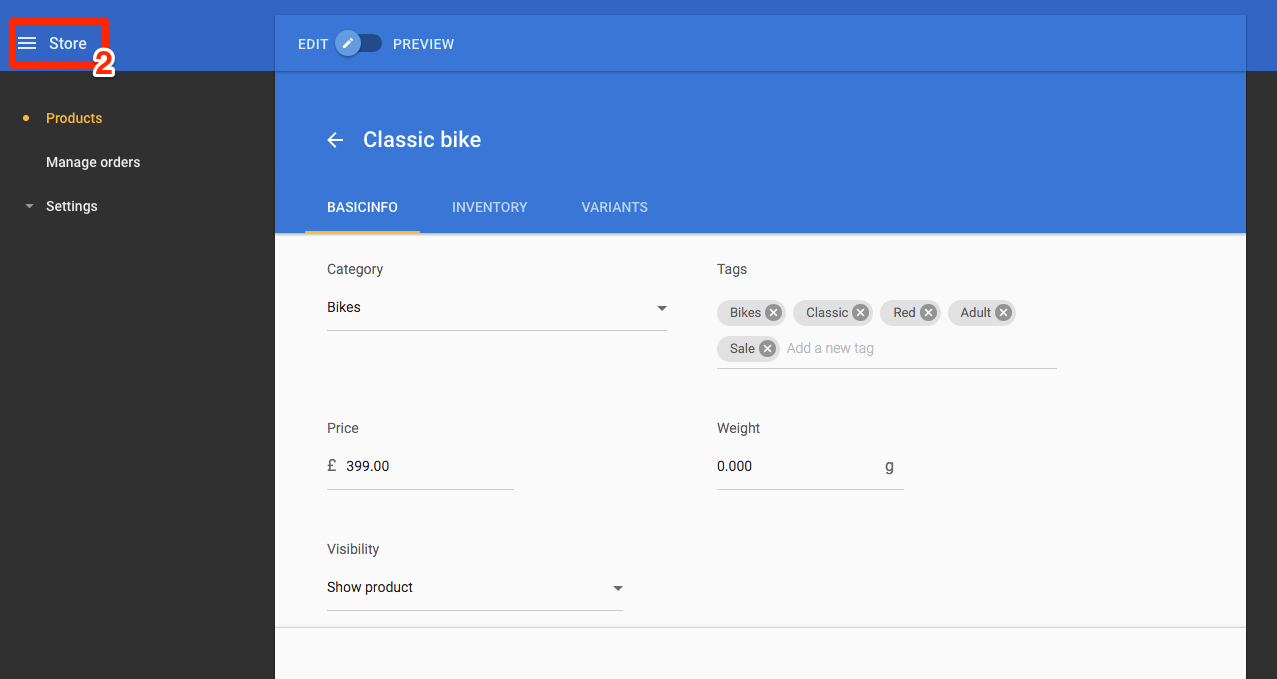Viewport: 1277px width, 679px height.
Task: Remove the Bikes tag
Action: 773,313
